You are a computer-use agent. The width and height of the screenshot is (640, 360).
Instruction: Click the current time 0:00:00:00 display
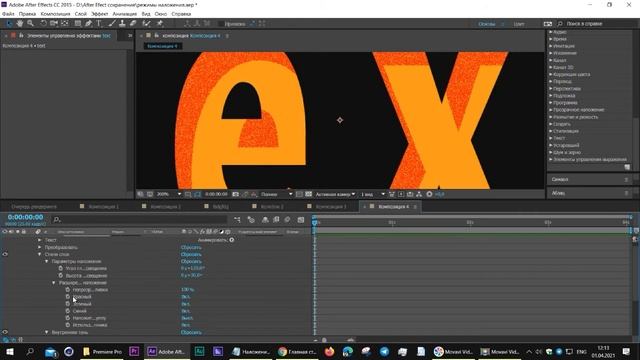pos(25,218)
